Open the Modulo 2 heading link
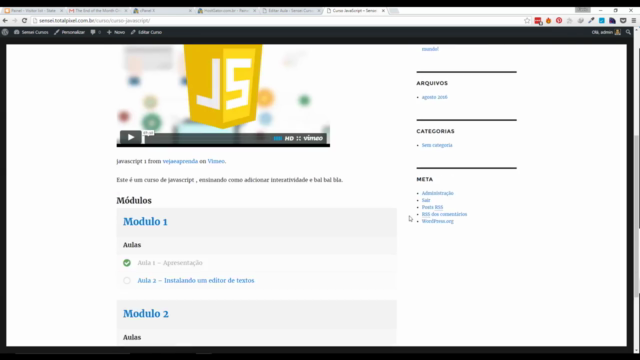The height and width of the screenshot is (360, 640). (146, 313)
